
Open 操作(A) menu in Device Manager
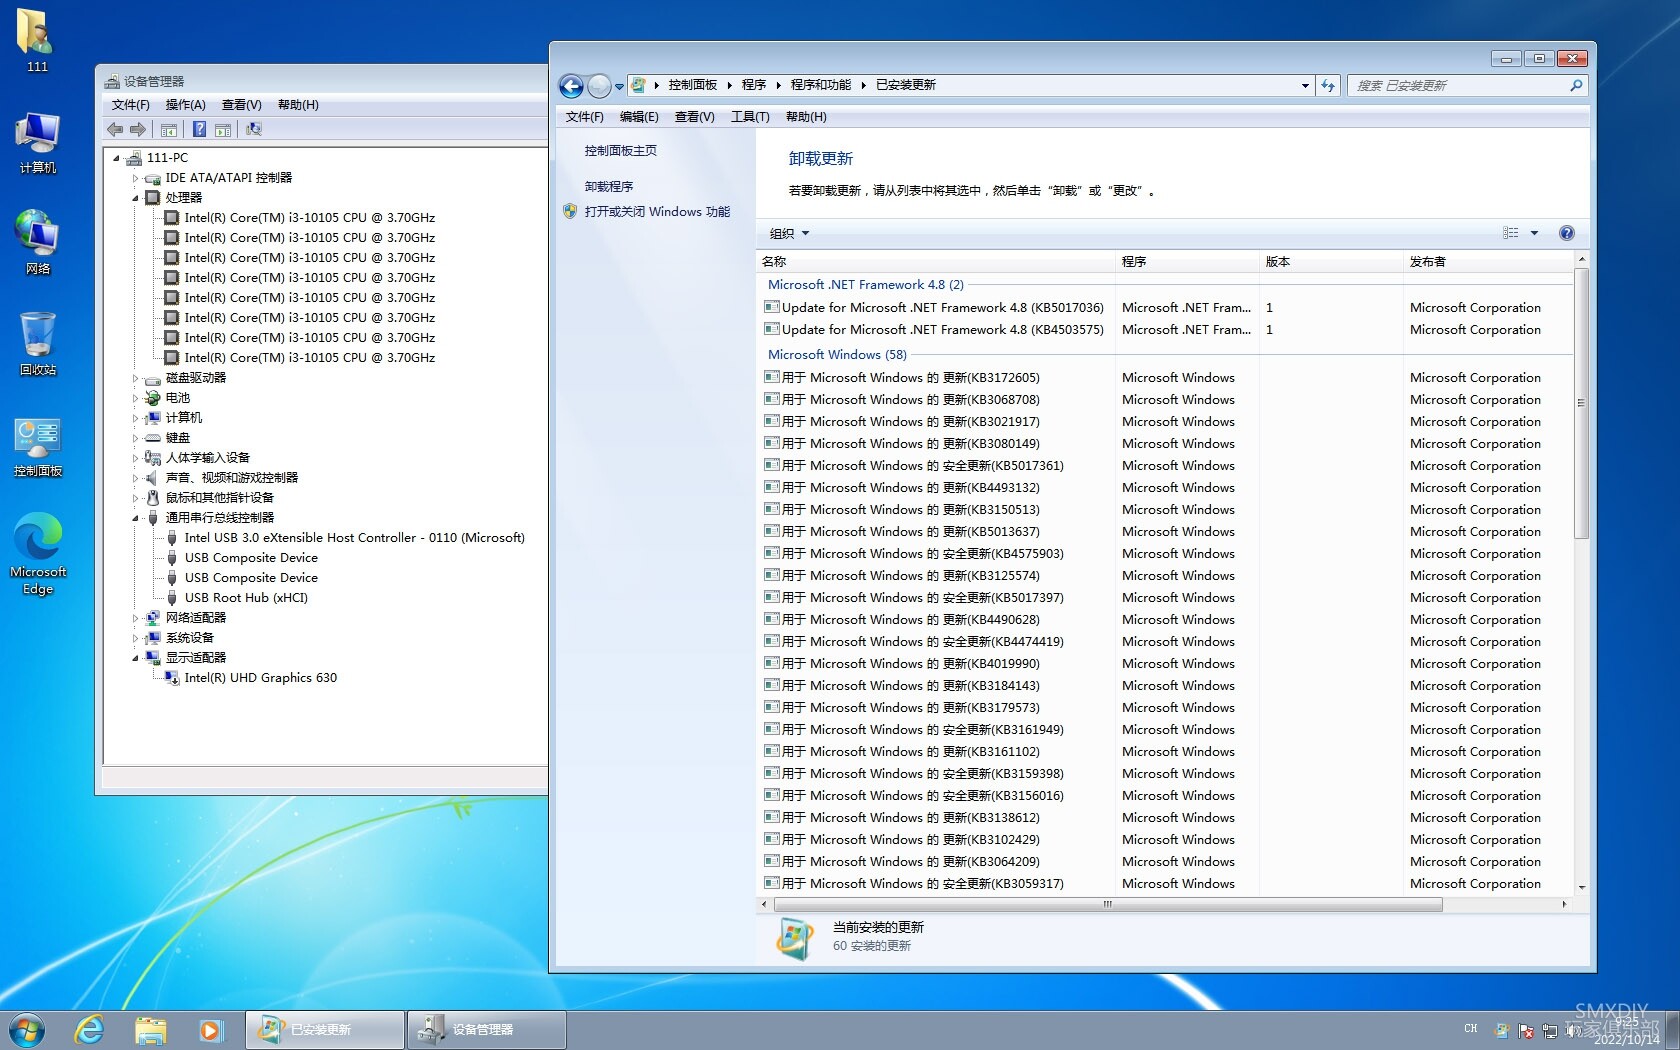pos(185,105)
